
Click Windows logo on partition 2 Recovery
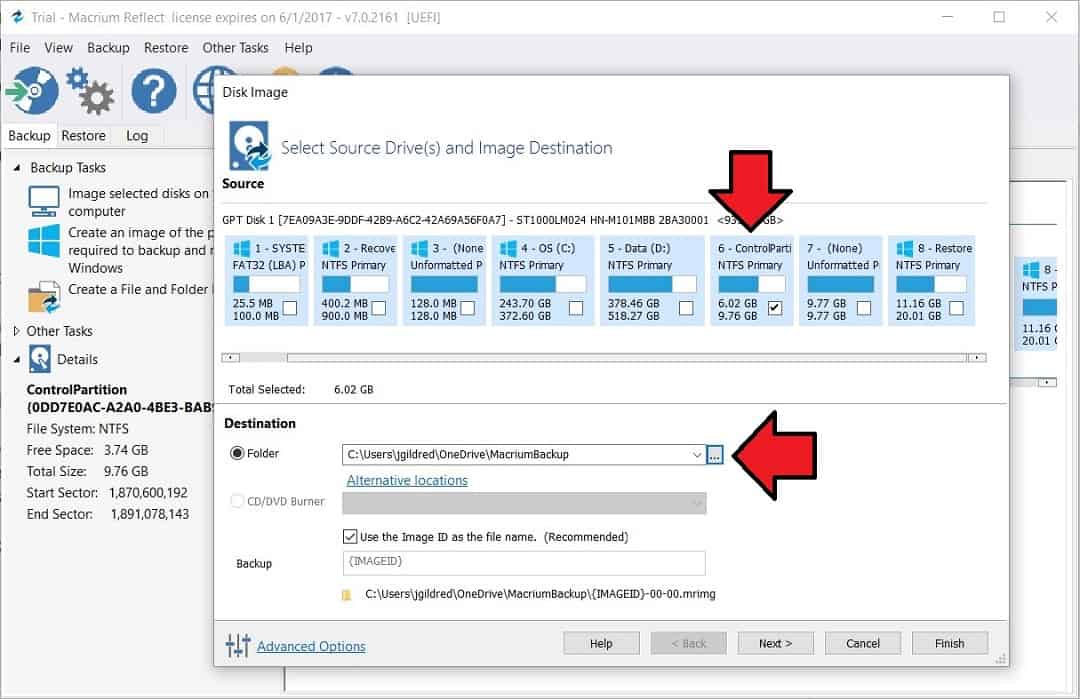(331, 249)
